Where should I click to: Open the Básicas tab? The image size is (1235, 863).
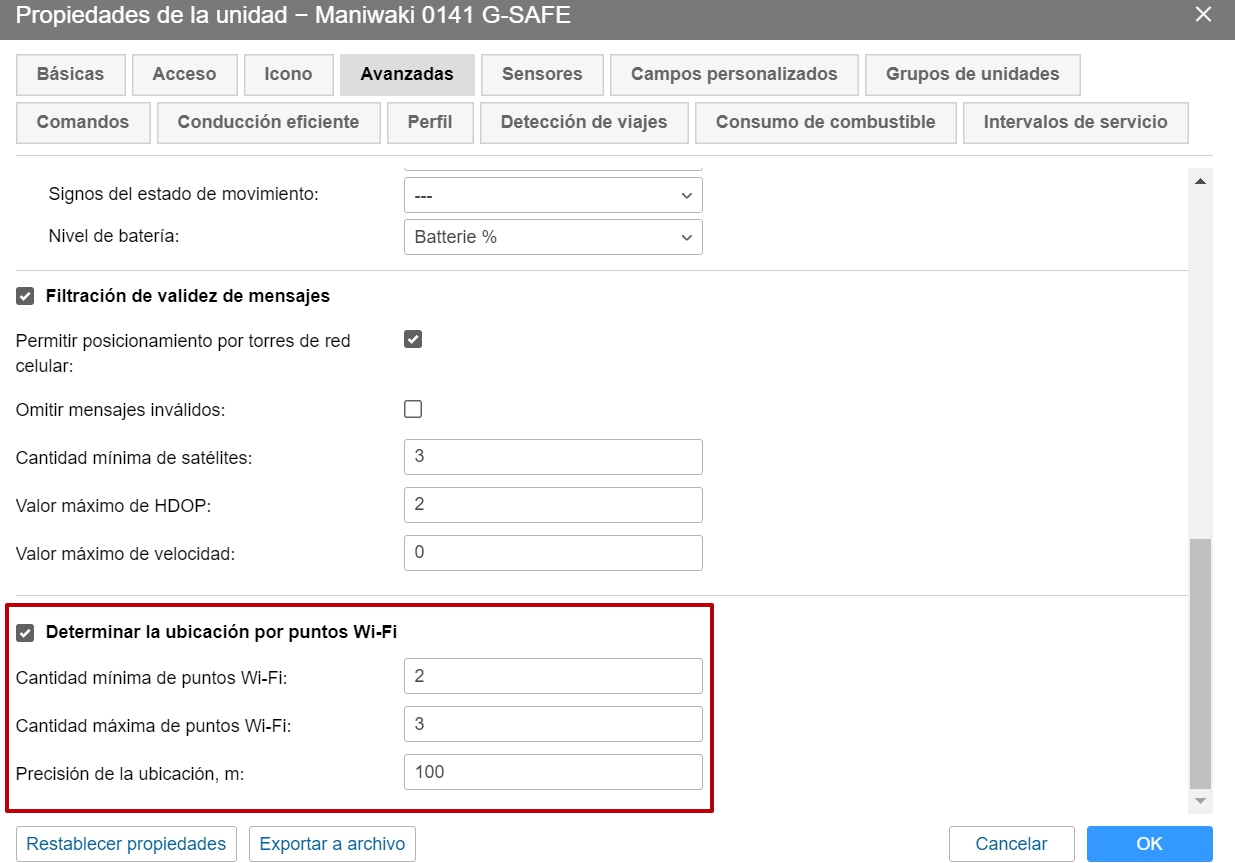tap(70, 74)
